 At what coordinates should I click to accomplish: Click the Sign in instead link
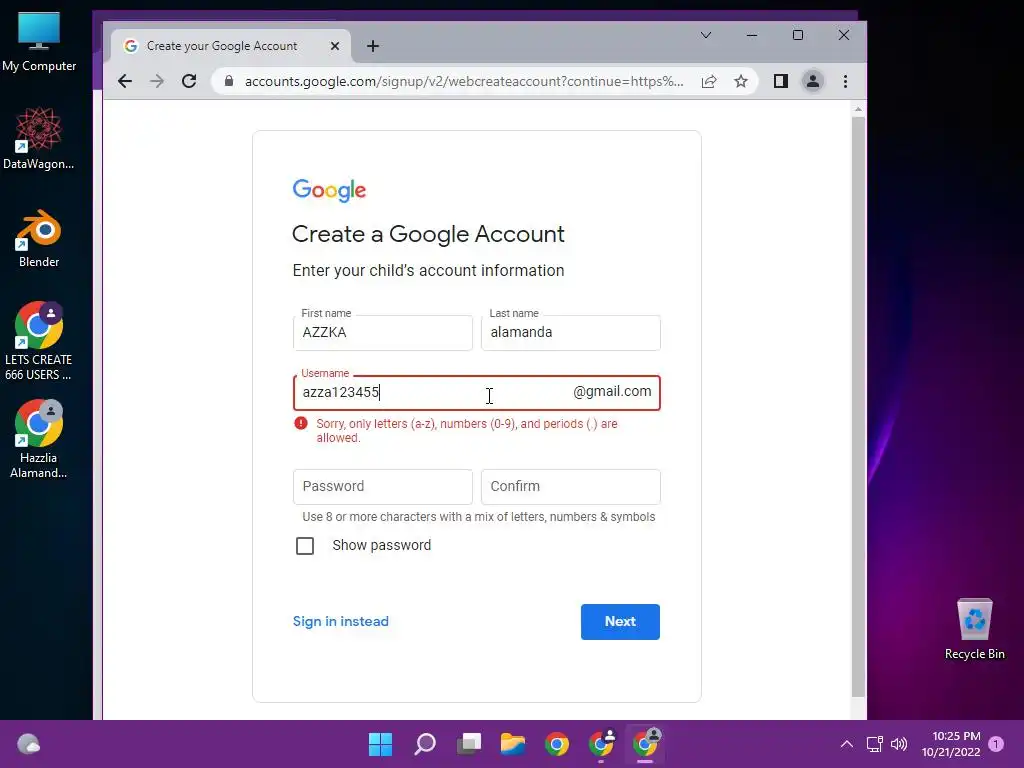pos(340,621)
